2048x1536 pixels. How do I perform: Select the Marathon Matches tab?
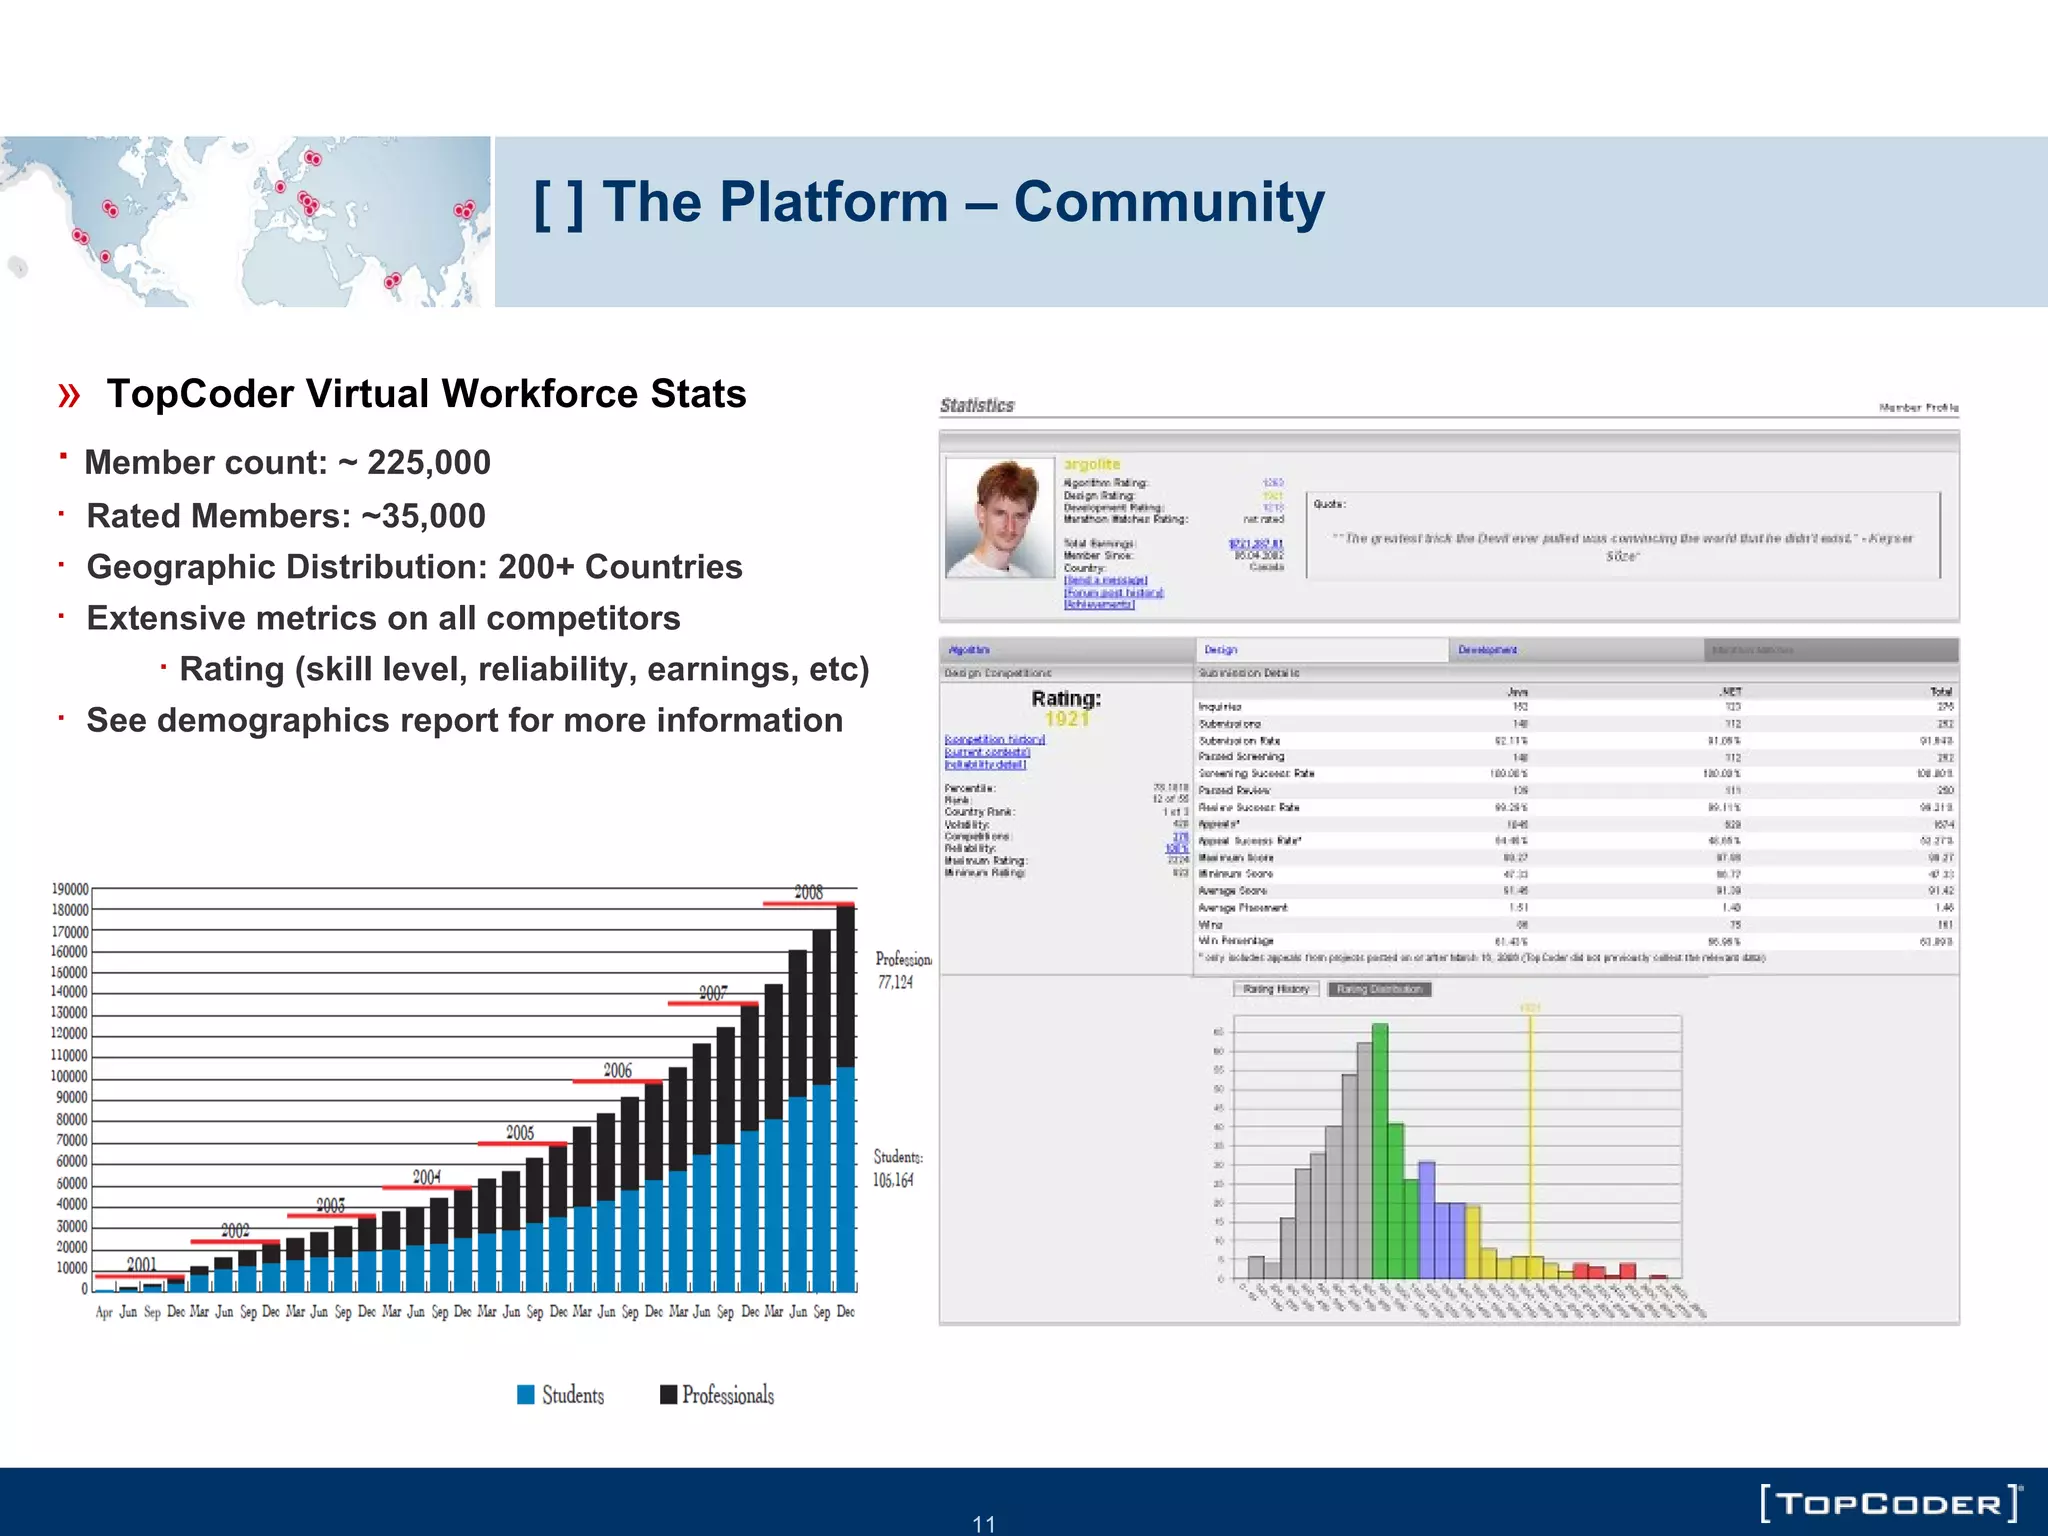[1752, 650]
